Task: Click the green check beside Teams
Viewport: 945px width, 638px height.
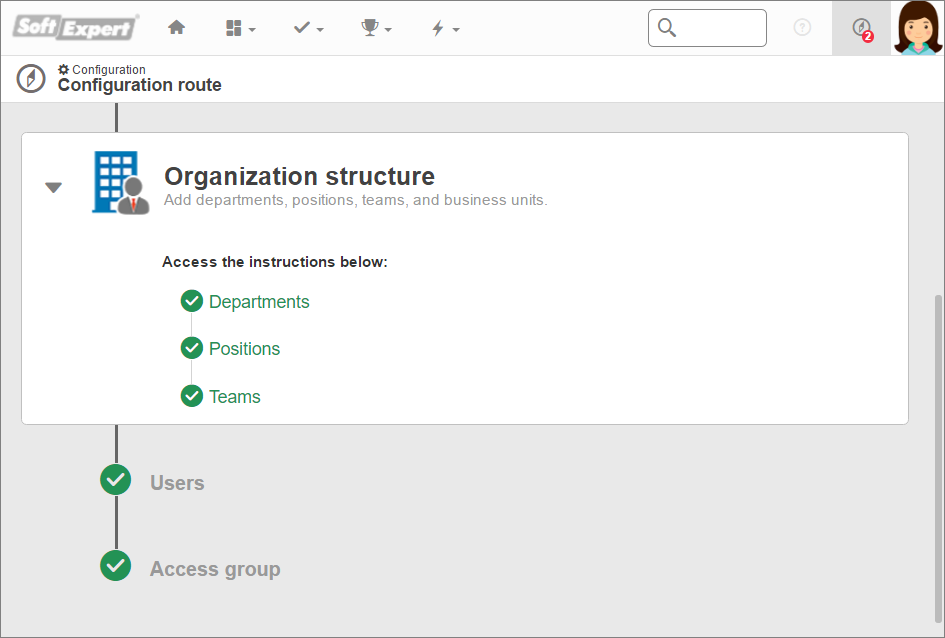Action: pyautogui.click(x=192, y=396)
